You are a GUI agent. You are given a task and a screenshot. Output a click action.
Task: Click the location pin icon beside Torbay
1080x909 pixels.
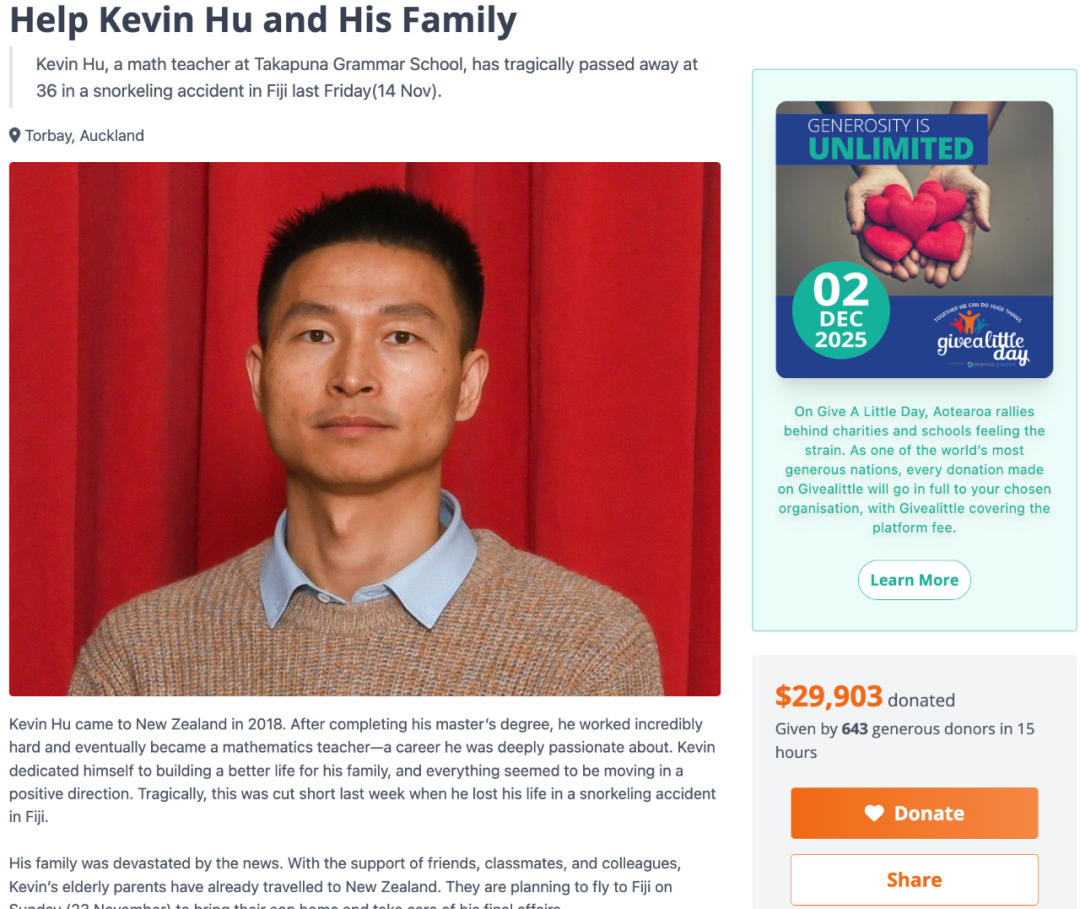[15, 135]
